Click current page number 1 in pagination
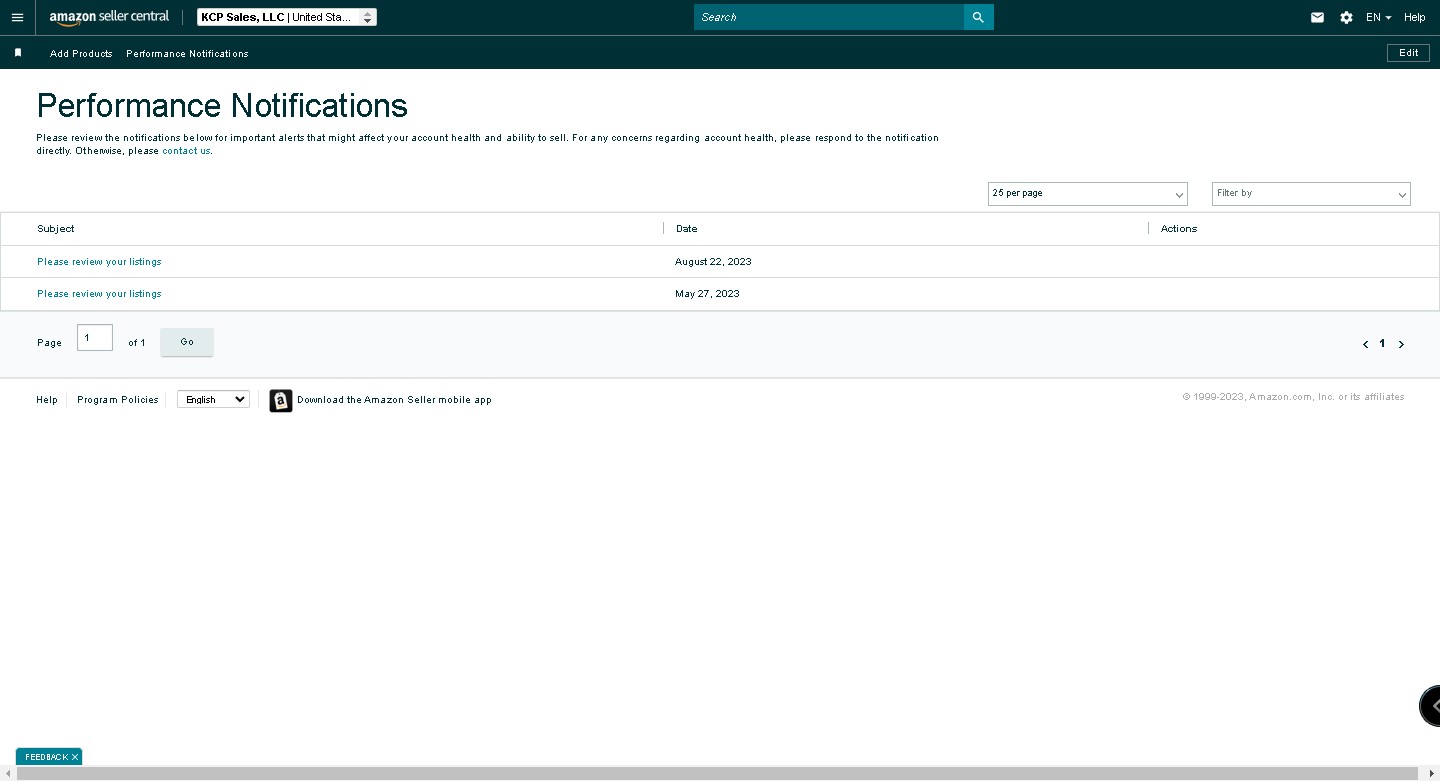 point(1383,343)
